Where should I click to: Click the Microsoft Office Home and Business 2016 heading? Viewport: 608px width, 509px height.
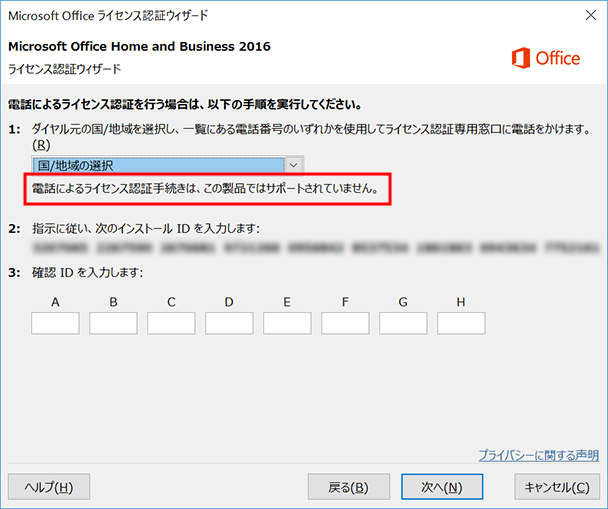click(x=139, y=47)
